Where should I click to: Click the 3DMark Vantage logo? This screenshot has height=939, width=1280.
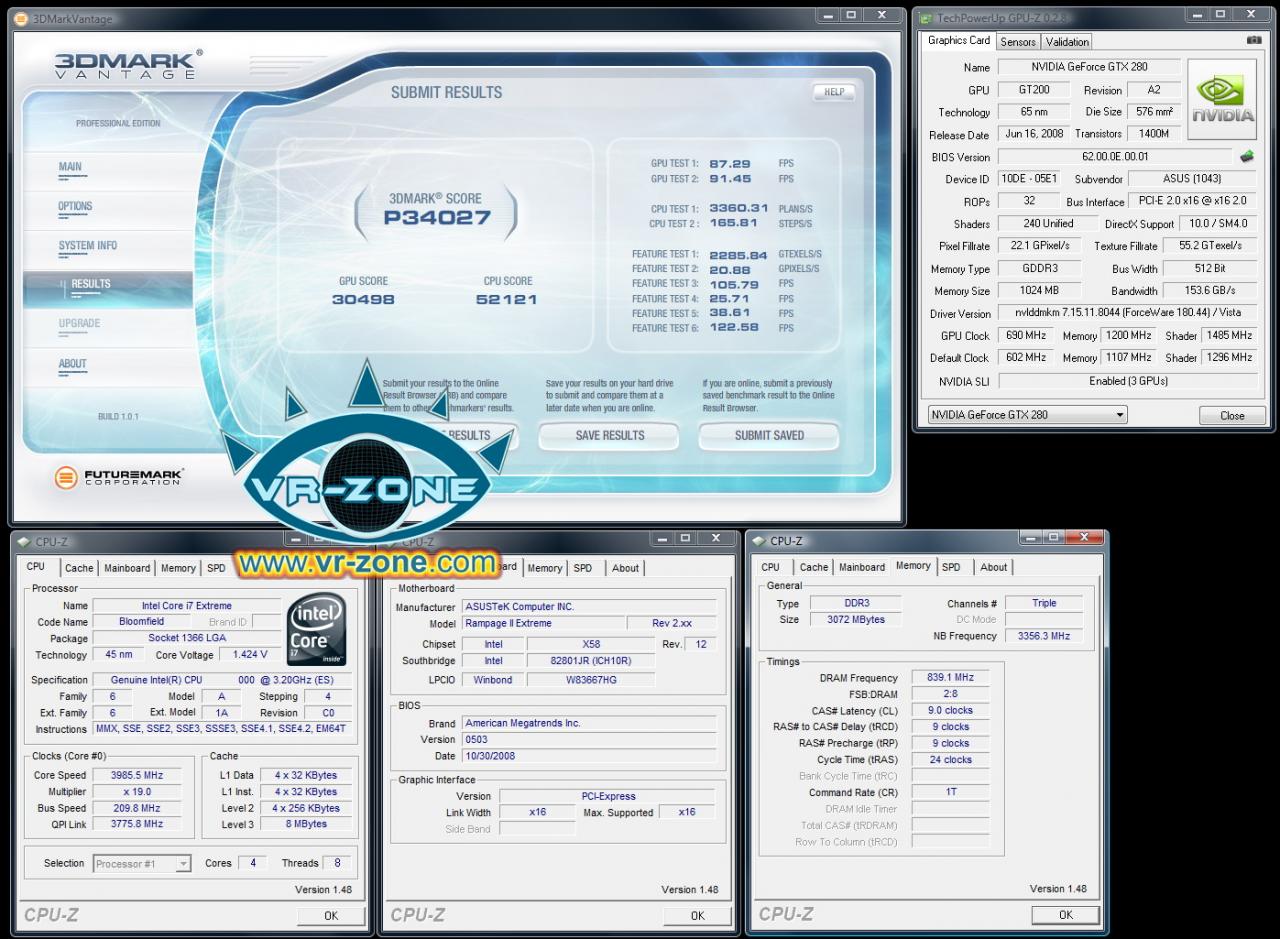[x=128, y=65]
